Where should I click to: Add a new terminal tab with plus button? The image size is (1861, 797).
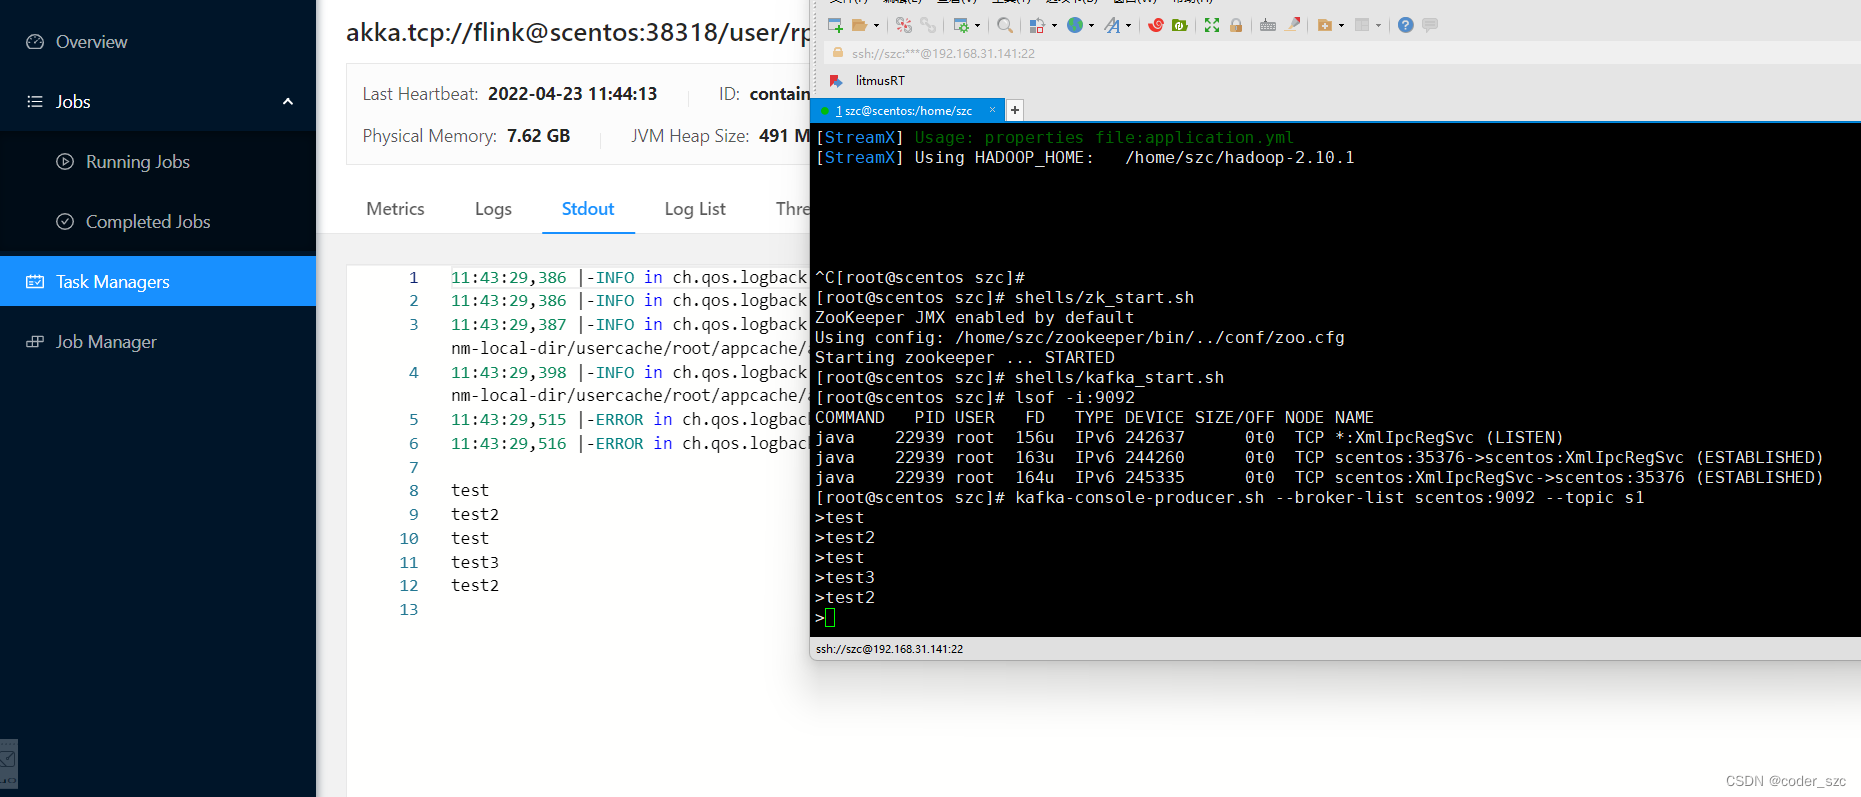point(1014,110)
